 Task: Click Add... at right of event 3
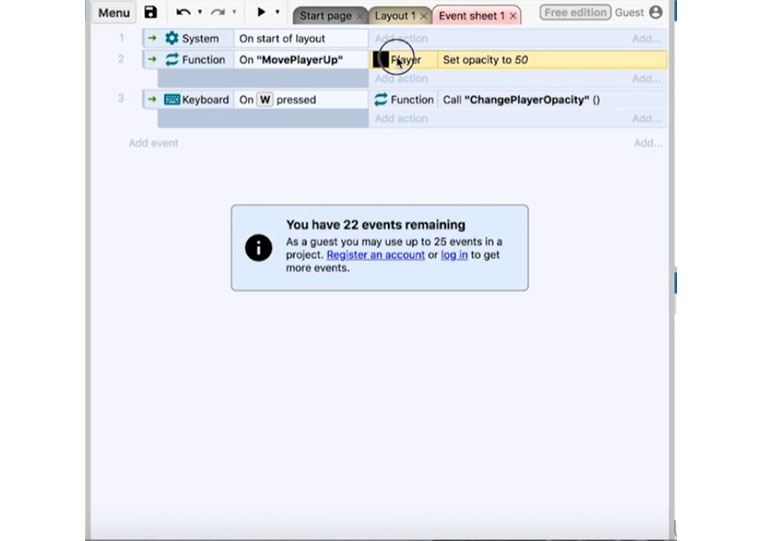pyautogui.click(x=647, y=118)
